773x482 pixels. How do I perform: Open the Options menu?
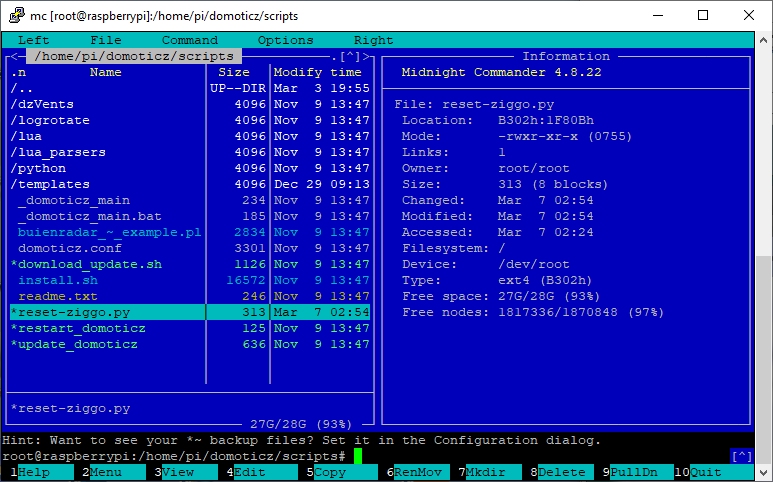[x=285, y=40]
